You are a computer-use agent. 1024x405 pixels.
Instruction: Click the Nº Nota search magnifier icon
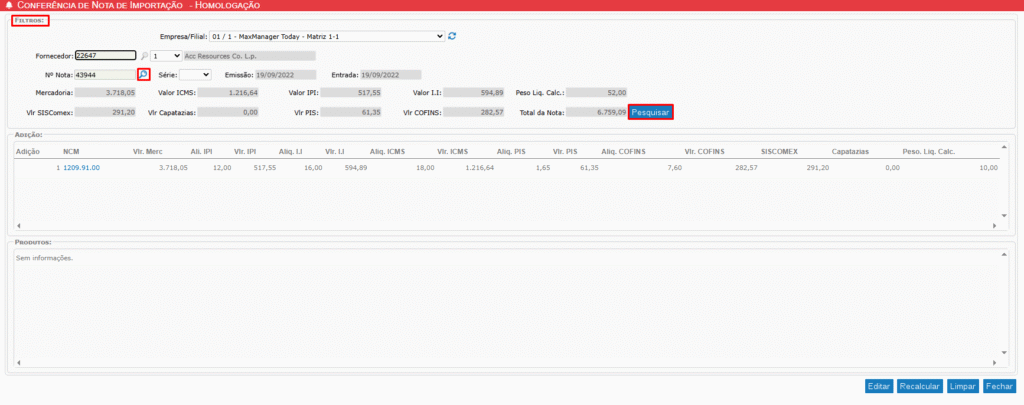(143, 75)
